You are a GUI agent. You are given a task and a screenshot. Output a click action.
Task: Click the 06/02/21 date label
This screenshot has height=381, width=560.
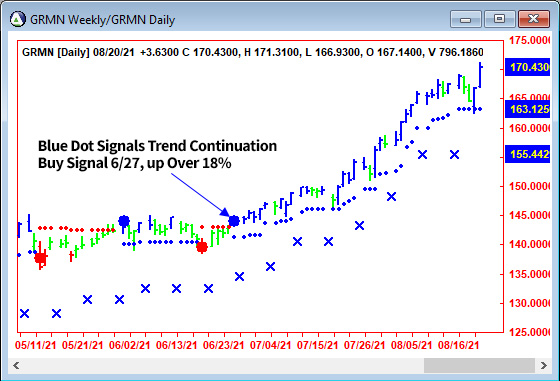click(x=129, y=345)
